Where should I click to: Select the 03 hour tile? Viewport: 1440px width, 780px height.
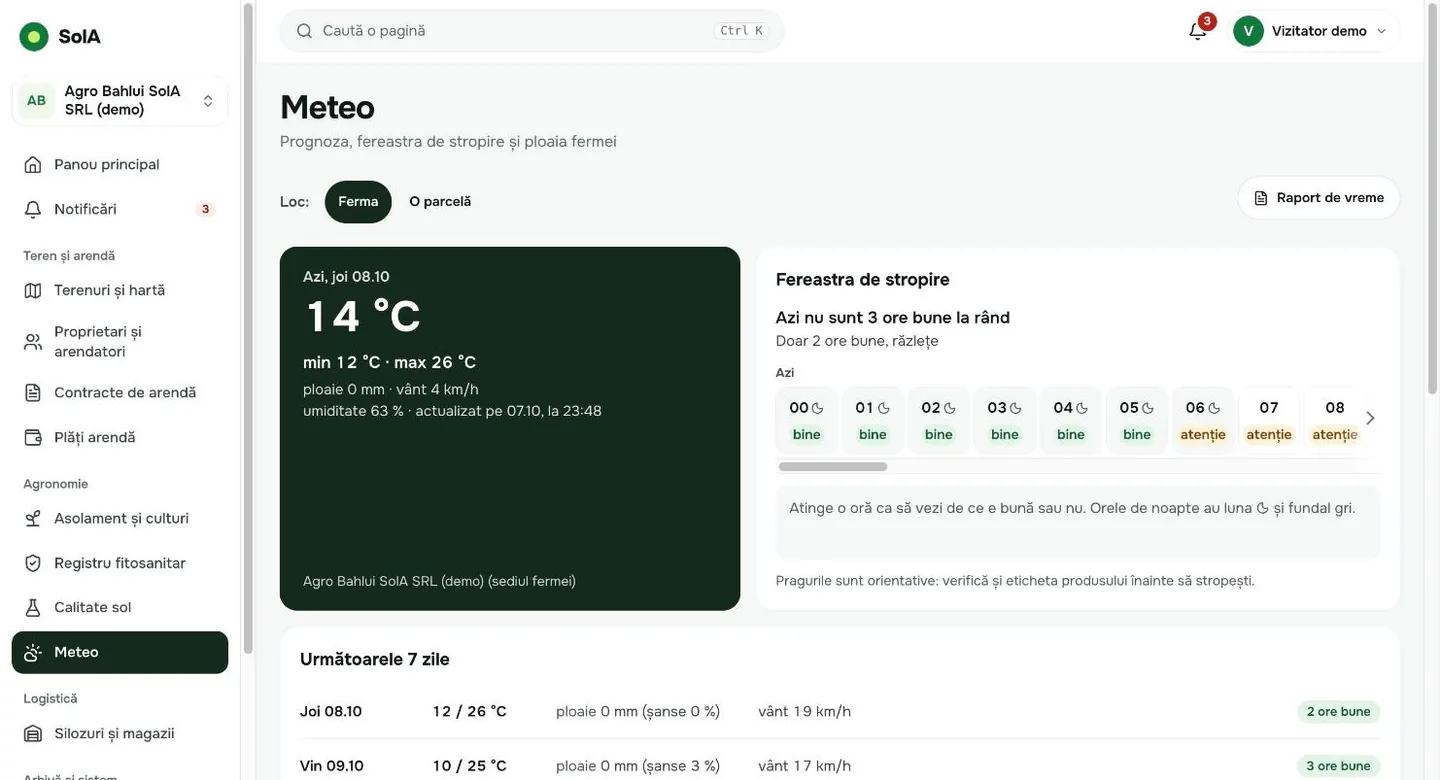[1004, 420]
